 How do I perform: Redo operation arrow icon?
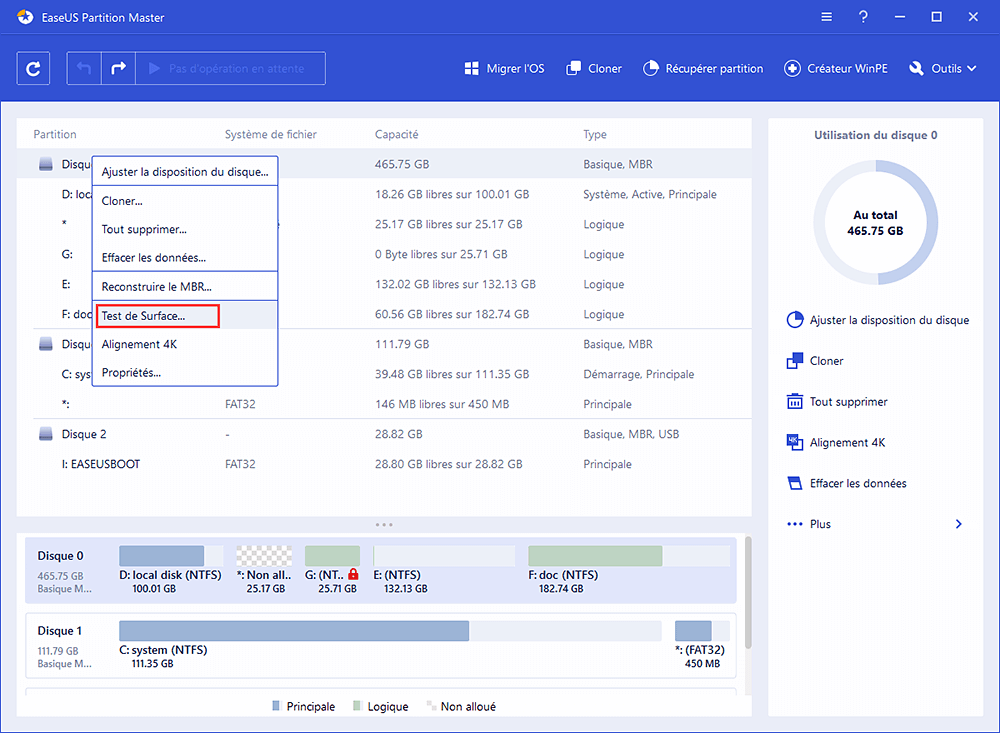[x=119, y=68]
